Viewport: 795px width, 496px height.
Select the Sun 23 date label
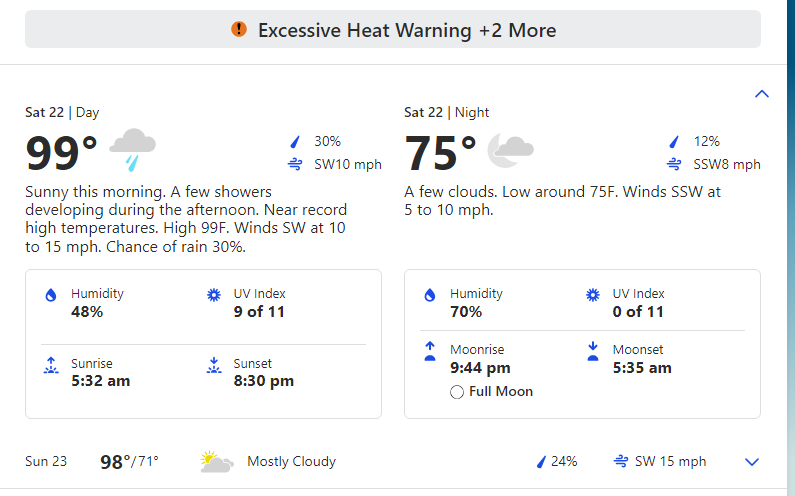pyautogui.click(x=46, y=461)
